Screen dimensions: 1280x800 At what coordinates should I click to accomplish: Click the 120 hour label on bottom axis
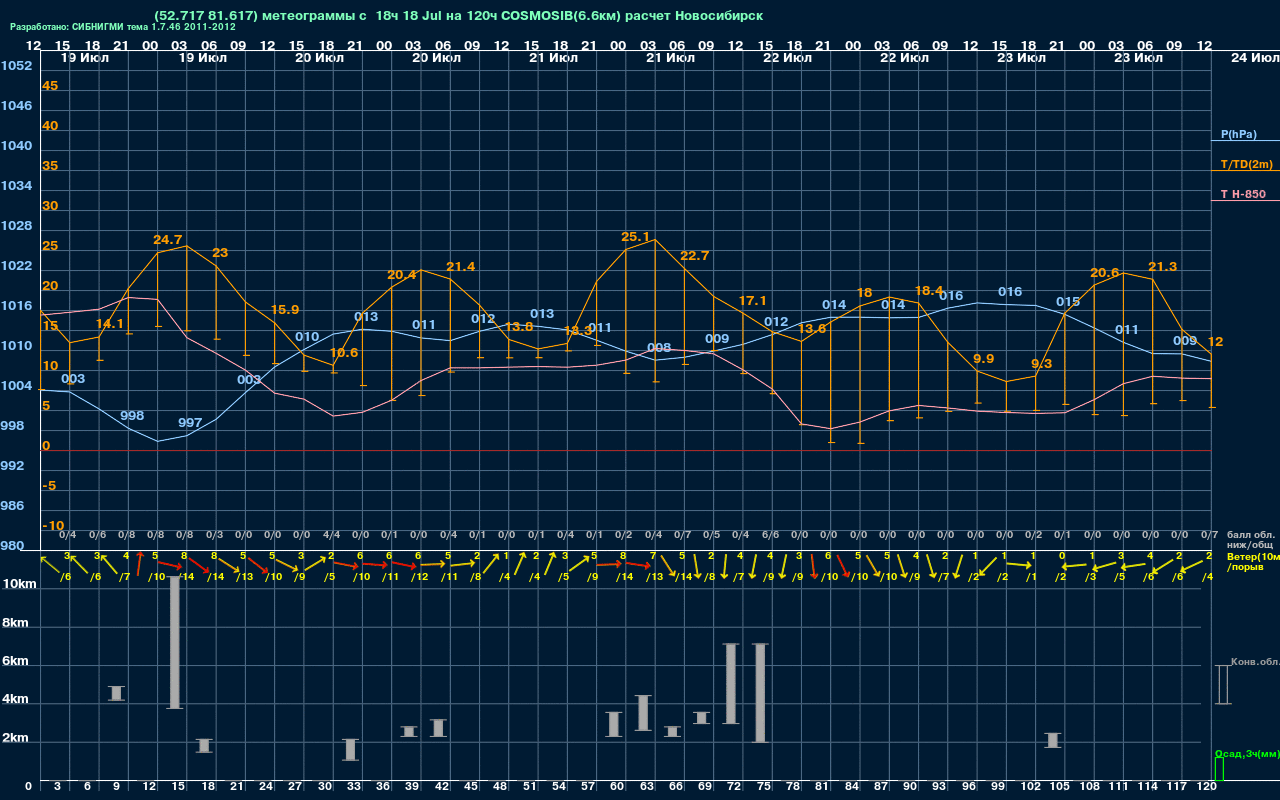(1207, 787)
